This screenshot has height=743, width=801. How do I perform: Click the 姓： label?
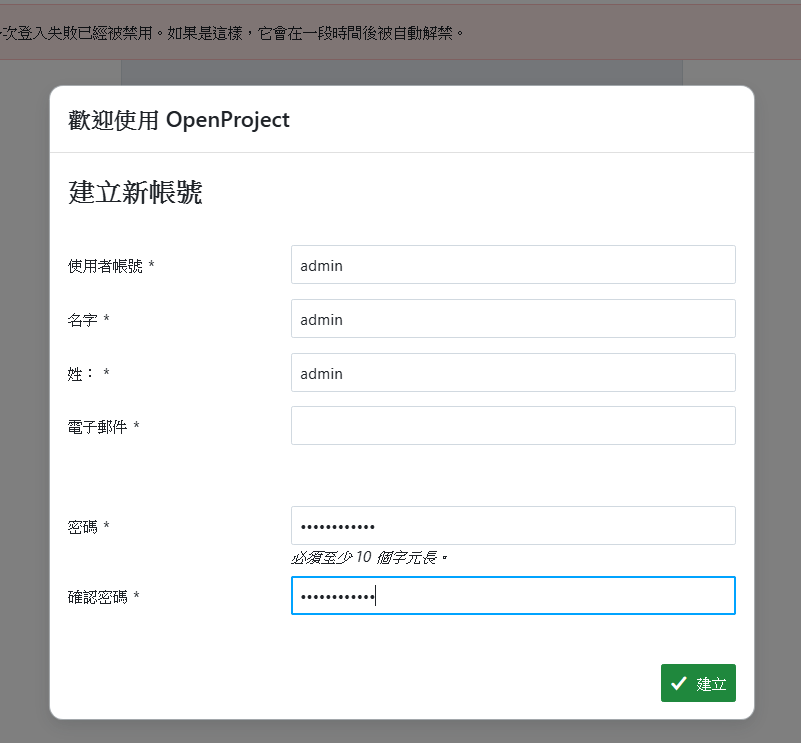coord(88,374)
